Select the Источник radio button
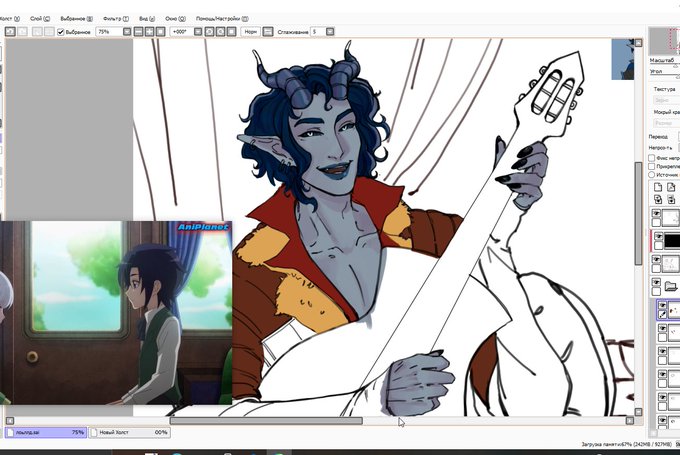 tap(651, 174)
